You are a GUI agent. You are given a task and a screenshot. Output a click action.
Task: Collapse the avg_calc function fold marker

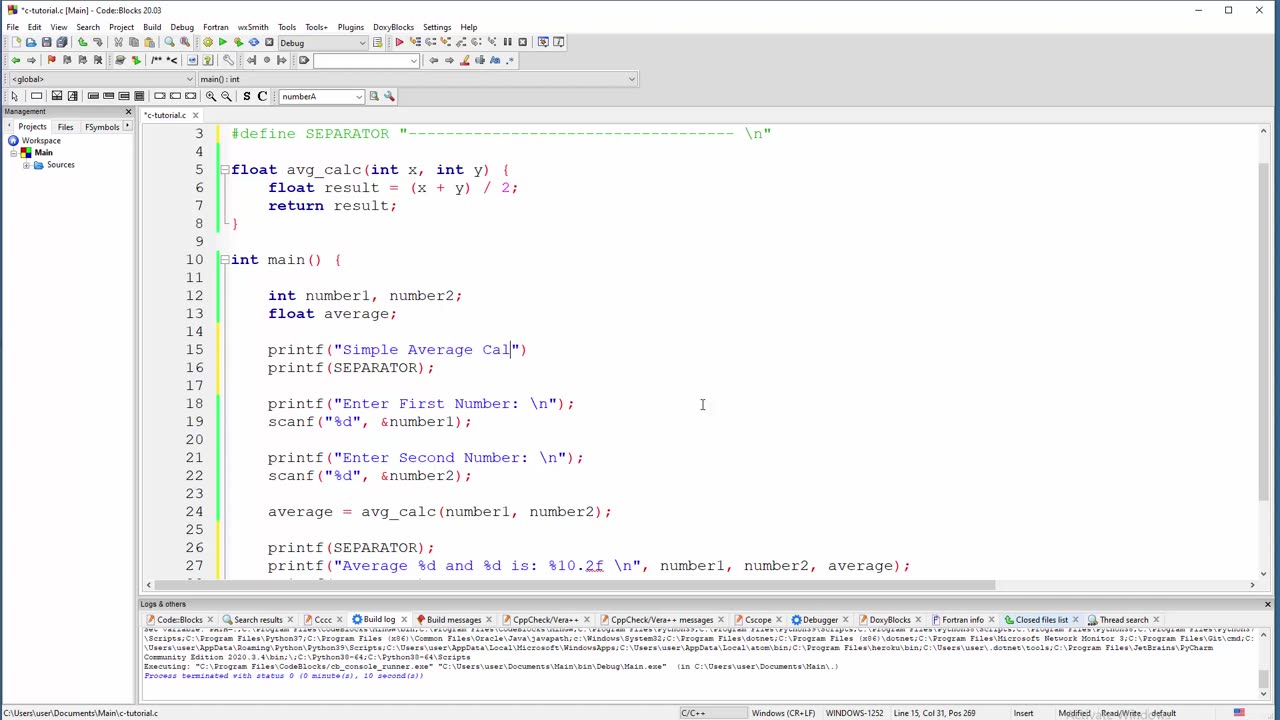point(225,170)
